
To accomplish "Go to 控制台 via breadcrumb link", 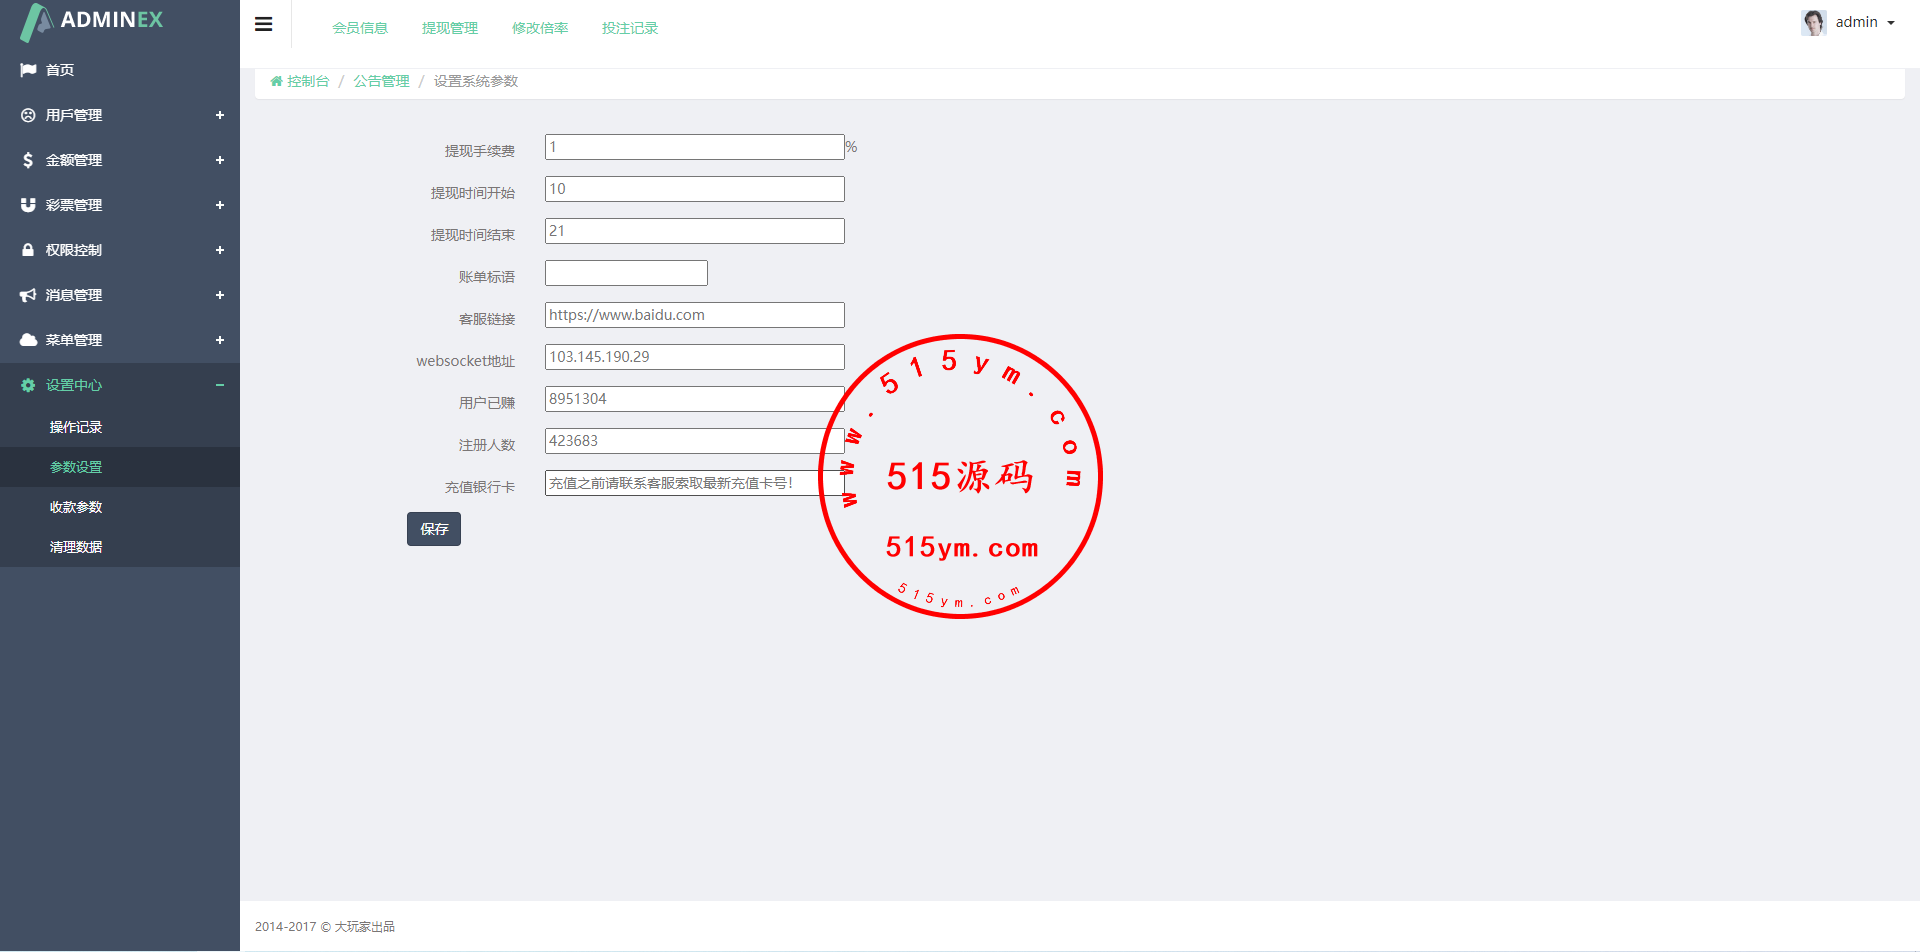I will click(307, 81).
